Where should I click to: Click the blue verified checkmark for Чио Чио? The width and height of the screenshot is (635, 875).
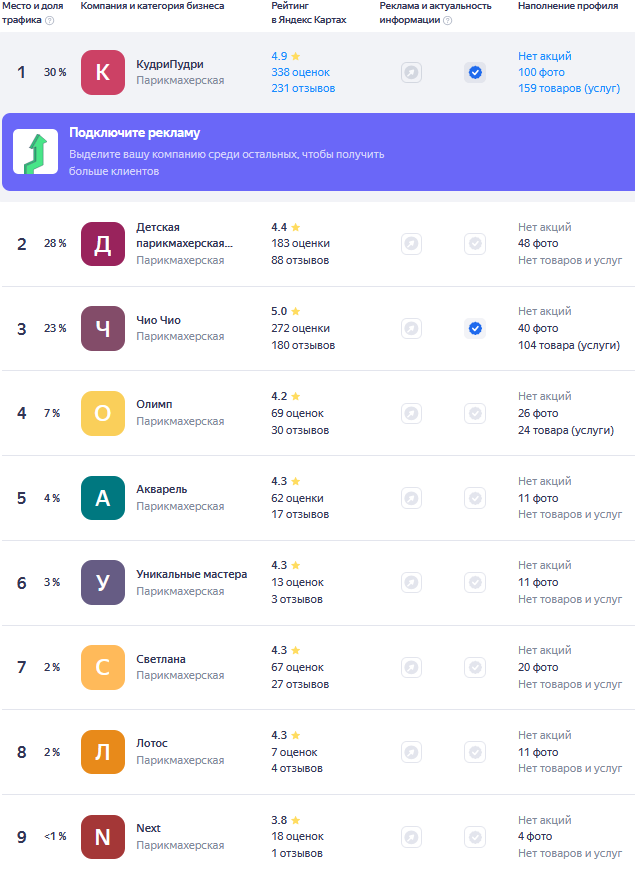[475, 328]
